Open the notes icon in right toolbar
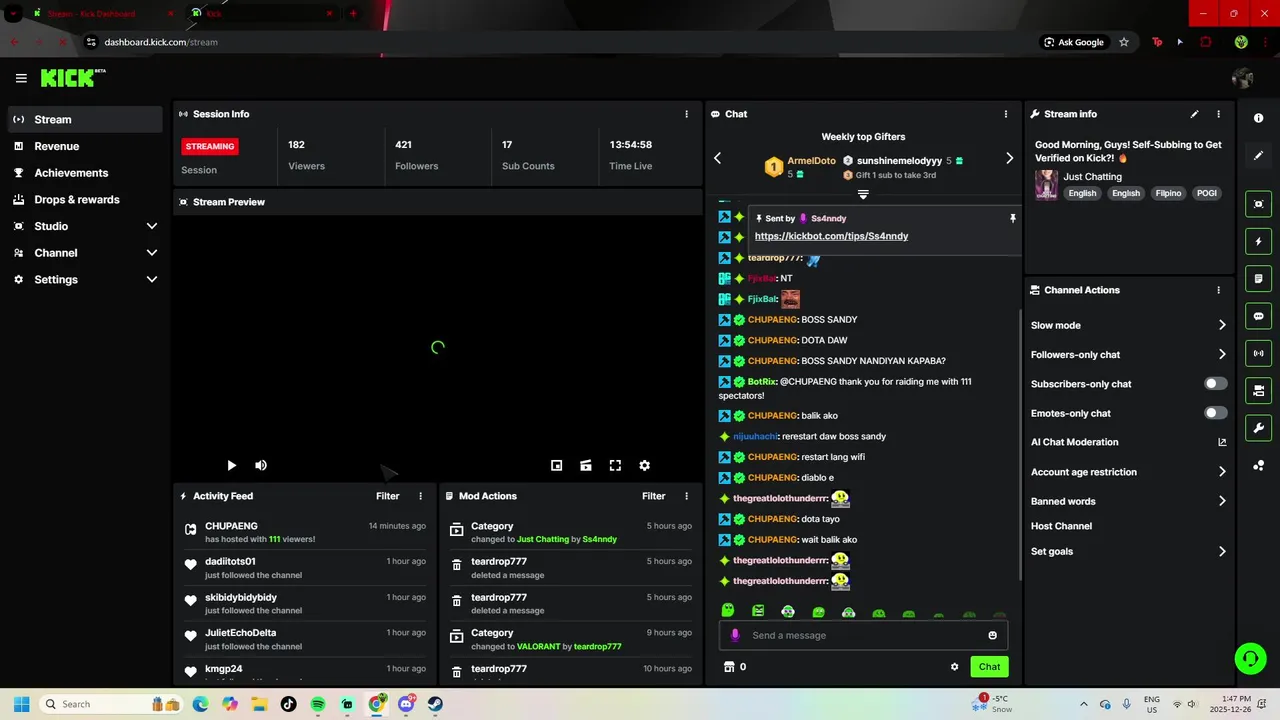The width and height of the screenshot is (1280, 720). pos(1258,278)
